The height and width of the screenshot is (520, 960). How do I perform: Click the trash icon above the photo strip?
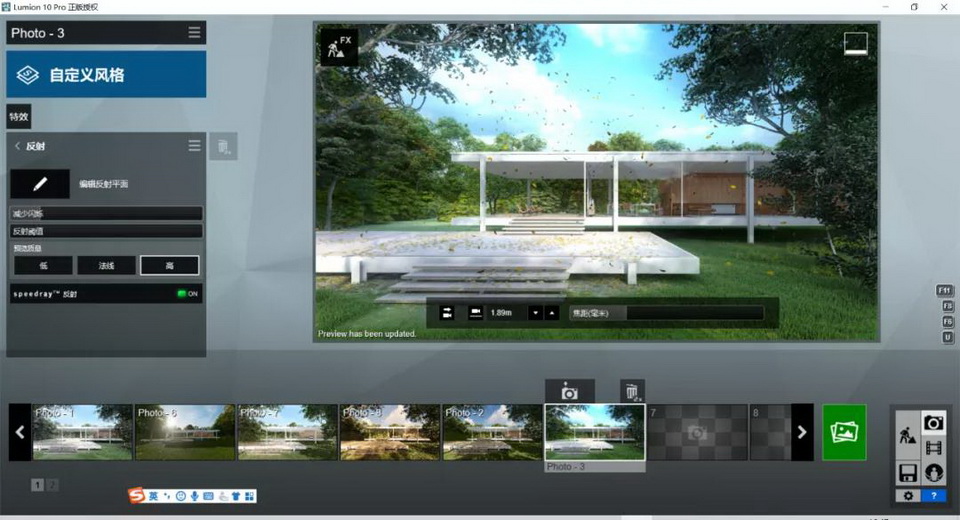(x=632, y=392)
